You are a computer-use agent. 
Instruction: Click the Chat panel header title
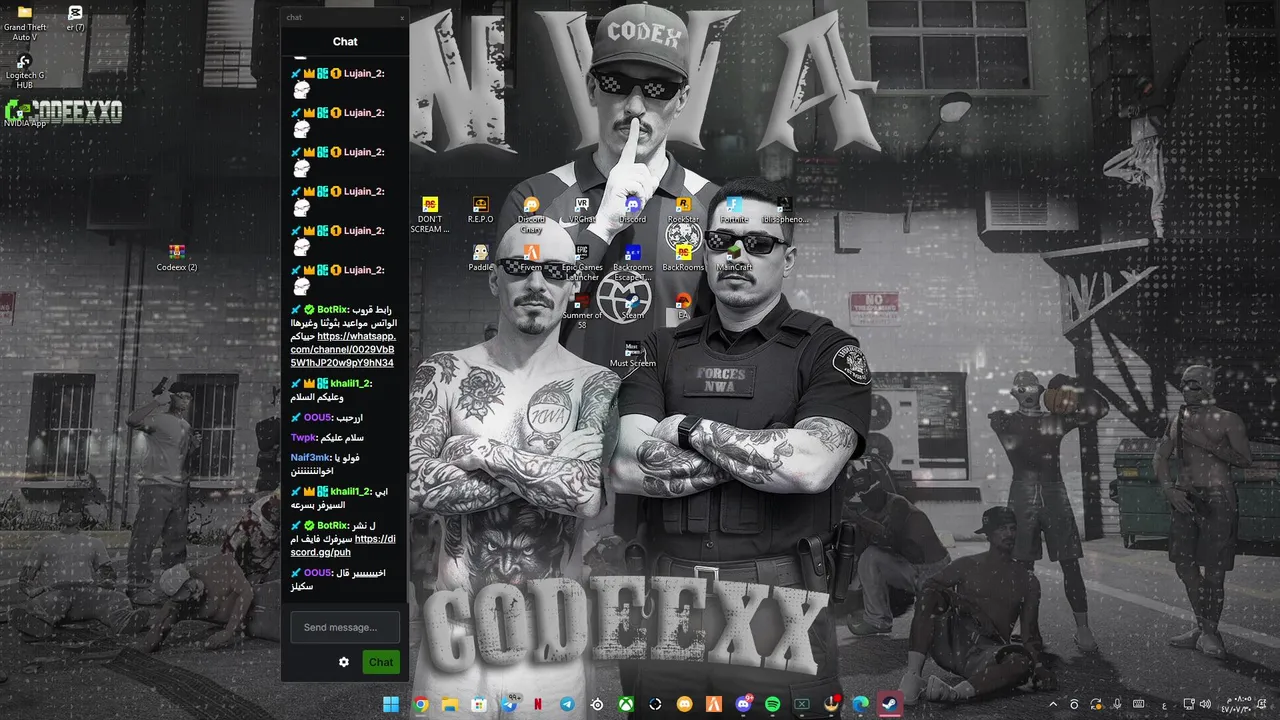pos(345,41)
